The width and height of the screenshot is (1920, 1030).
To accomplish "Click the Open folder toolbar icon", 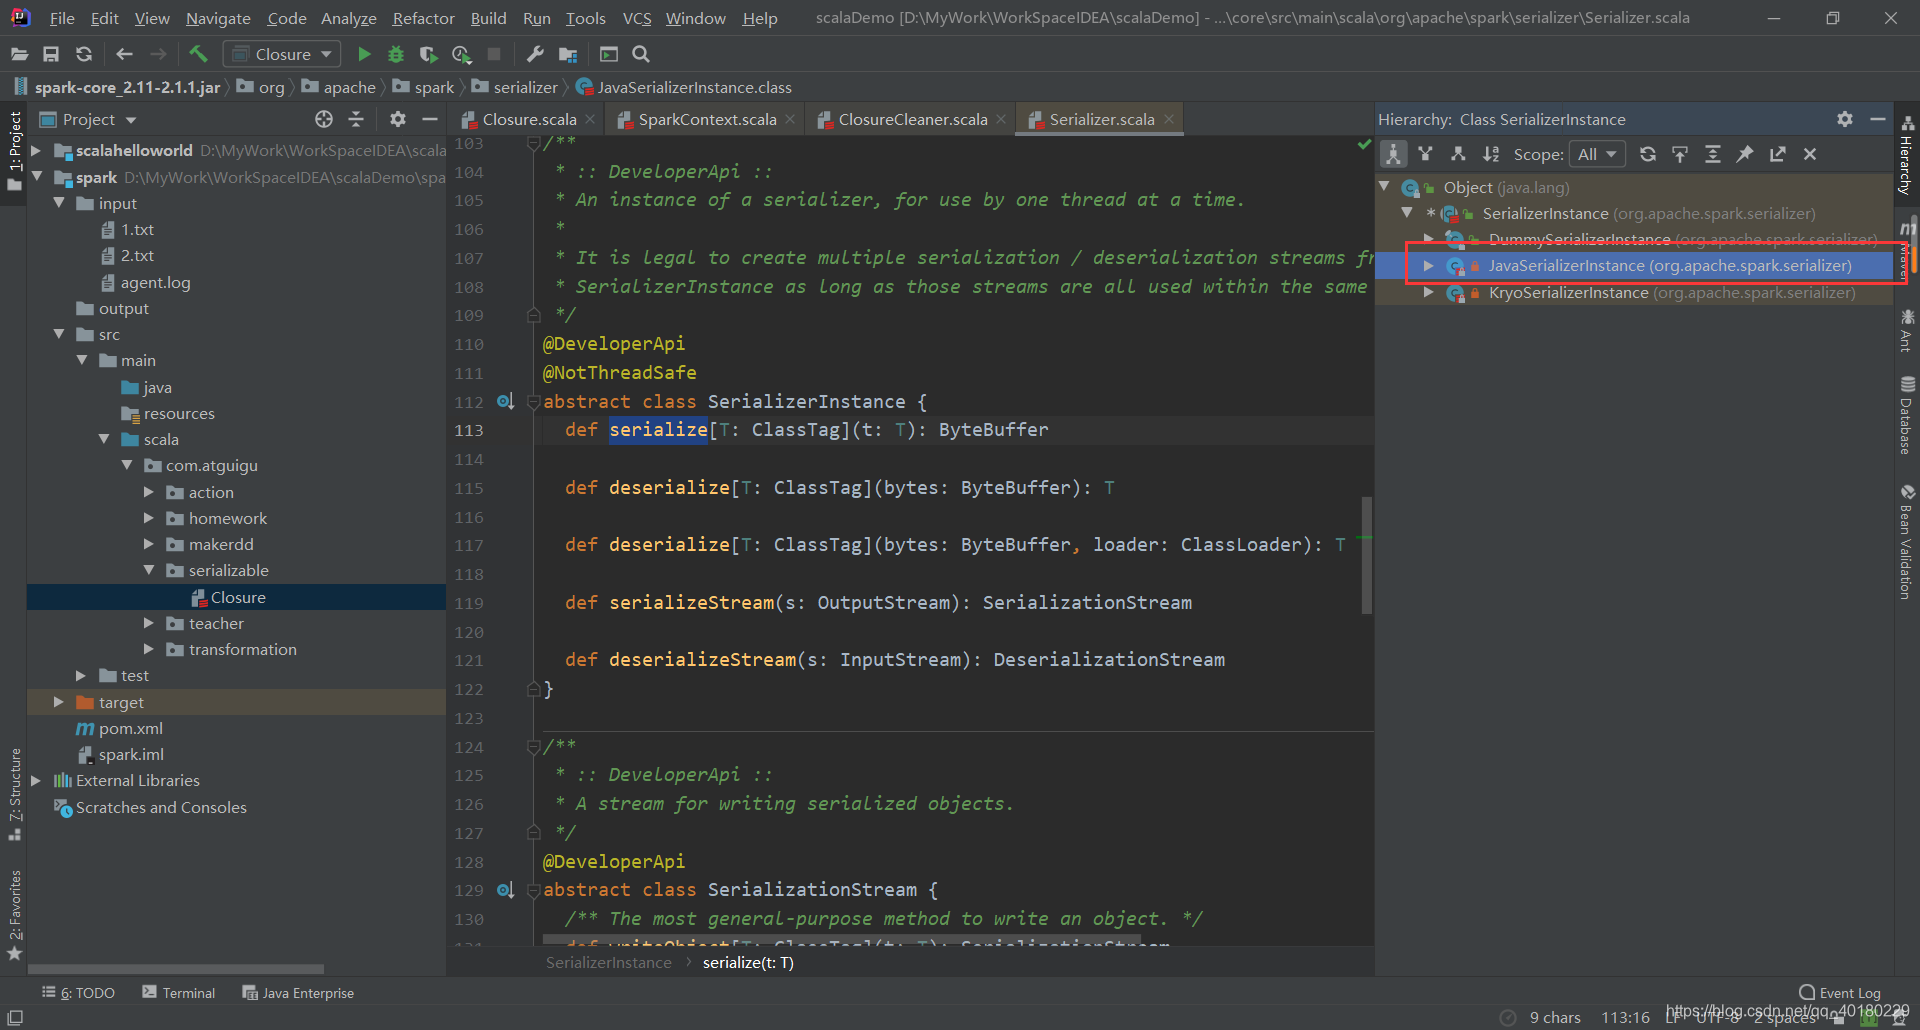I will pyautogui.click(x=19, y=54).
